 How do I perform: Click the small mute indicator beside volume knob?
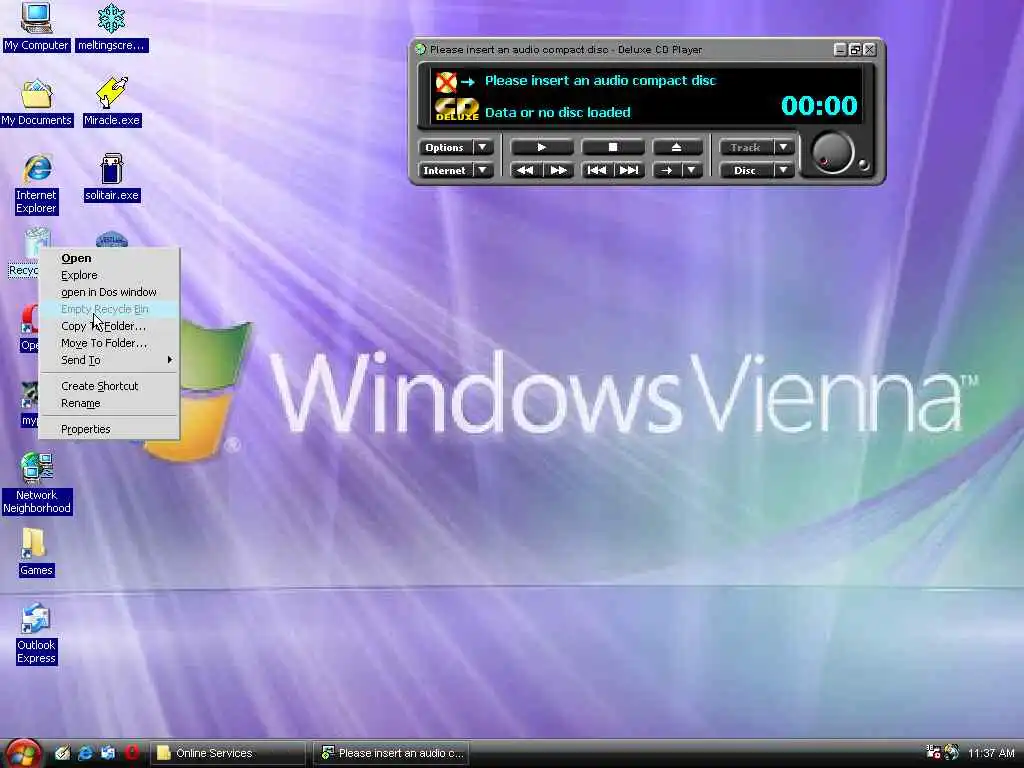(x=863, y=165)
